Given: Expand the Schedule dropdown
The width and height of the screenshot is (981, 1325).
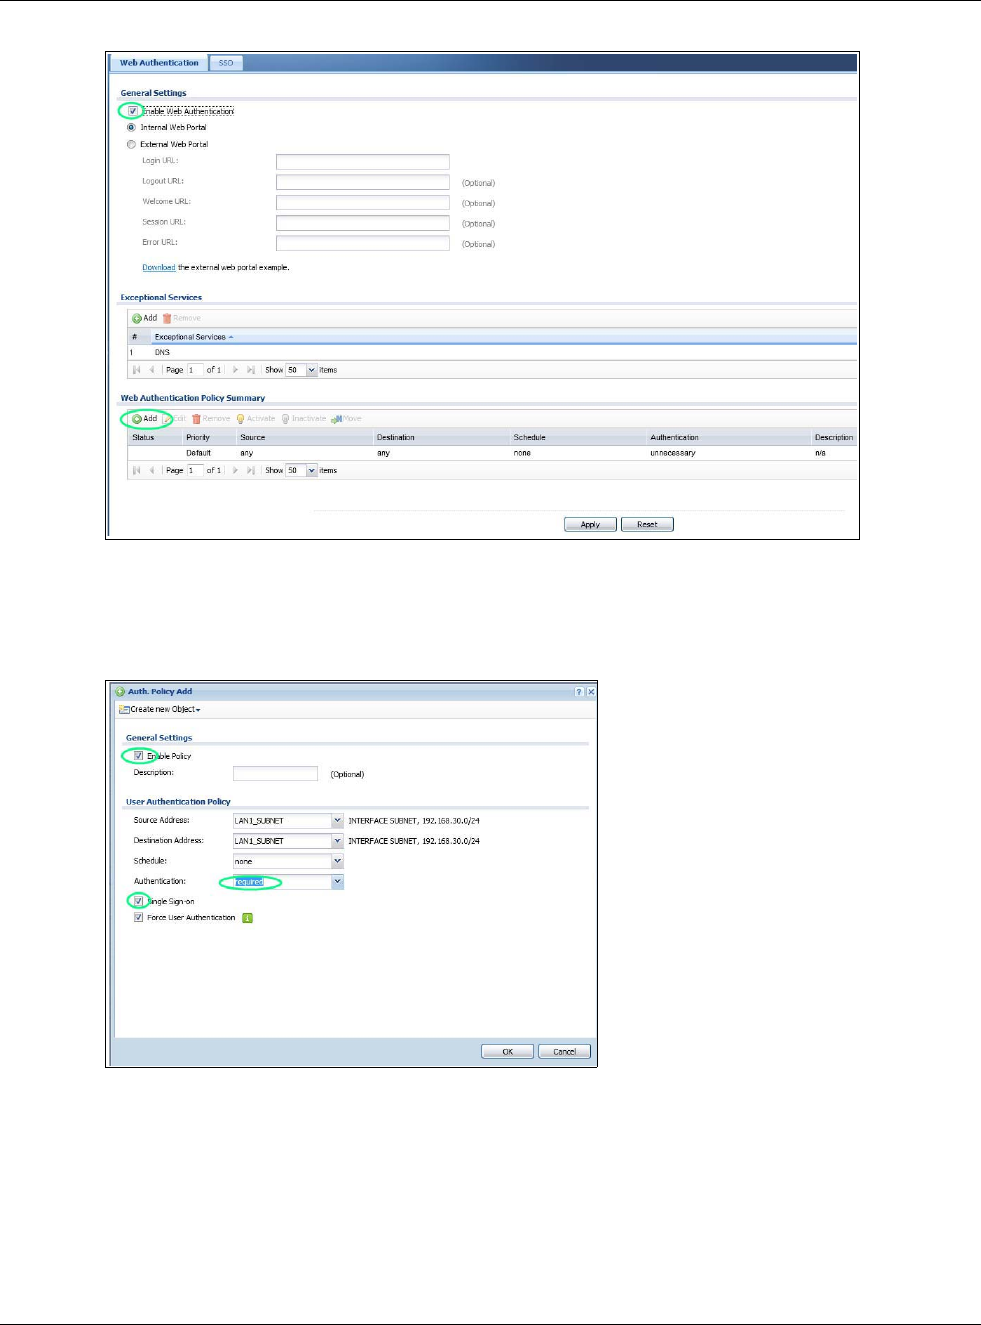Looking at the screenshot, I should [x=337, y=861].
